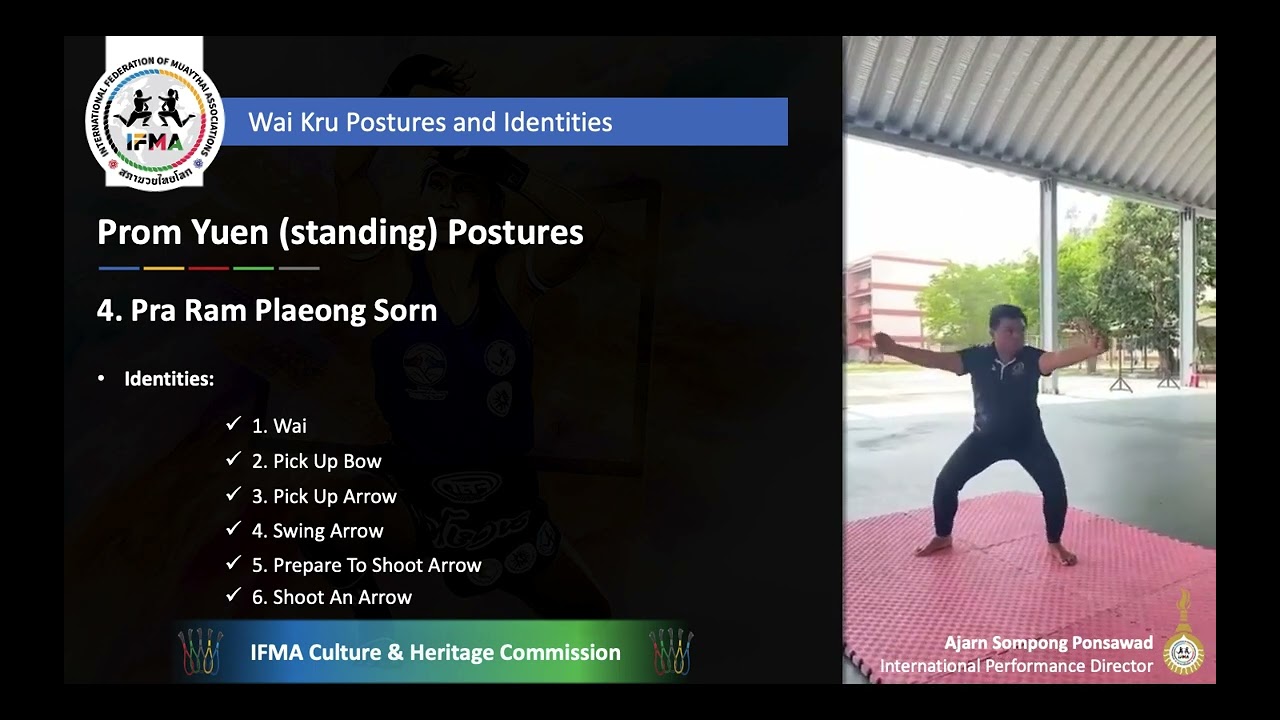This screenshot has width=1280, height=720.
Task: Click the mongkol ropes icon right of footer
Action: pos(670,651)
